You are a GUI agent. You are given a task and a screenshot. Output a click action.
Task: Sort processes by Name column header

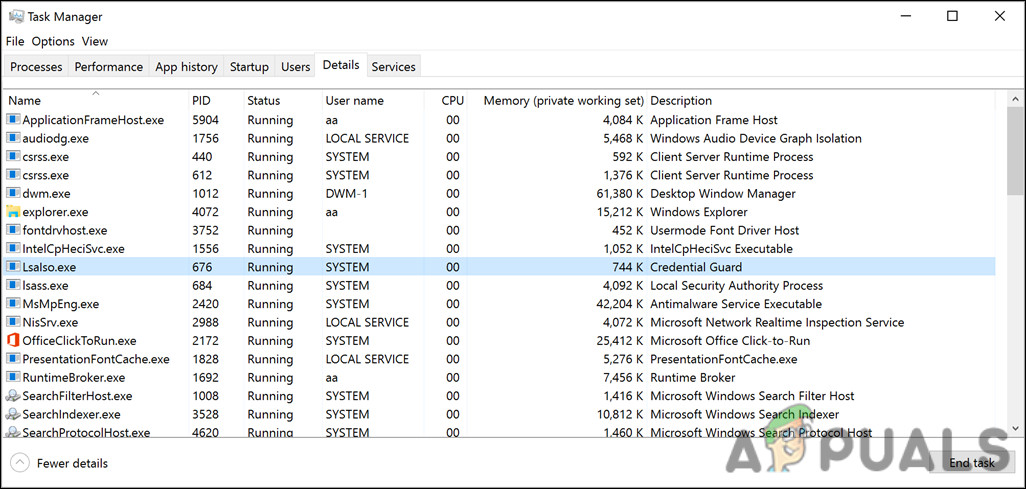[x=25, y=101]
